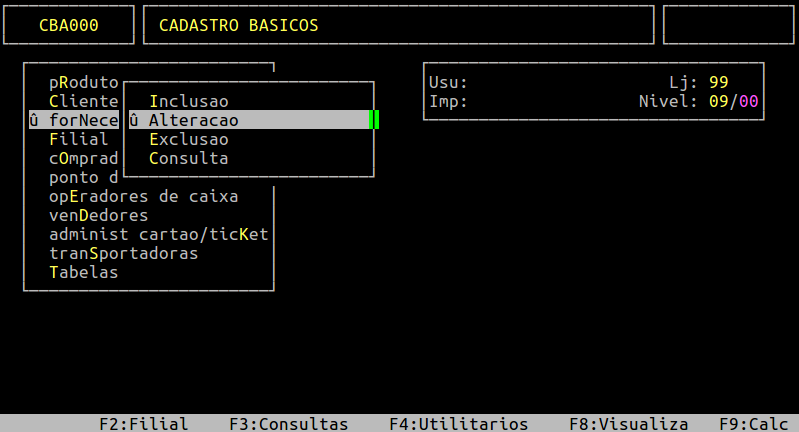Open the tranSportadoras menu item

[124, 253]
